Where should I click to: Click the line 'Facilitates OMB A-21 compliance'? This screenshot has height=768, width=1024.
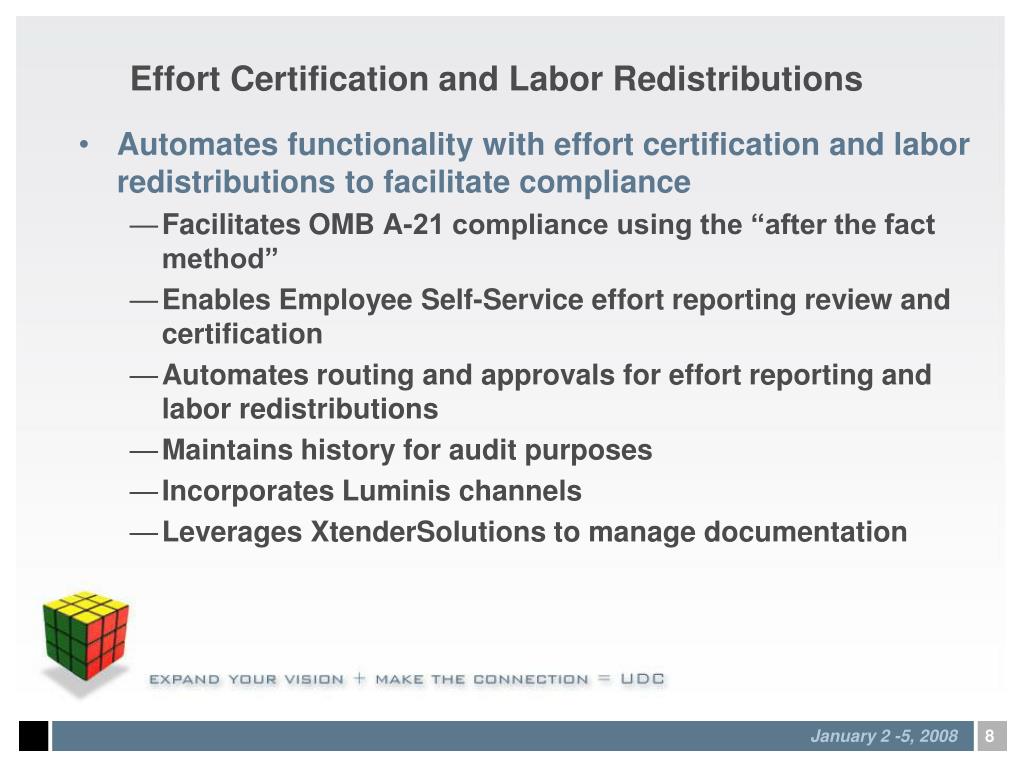point(549,241)
